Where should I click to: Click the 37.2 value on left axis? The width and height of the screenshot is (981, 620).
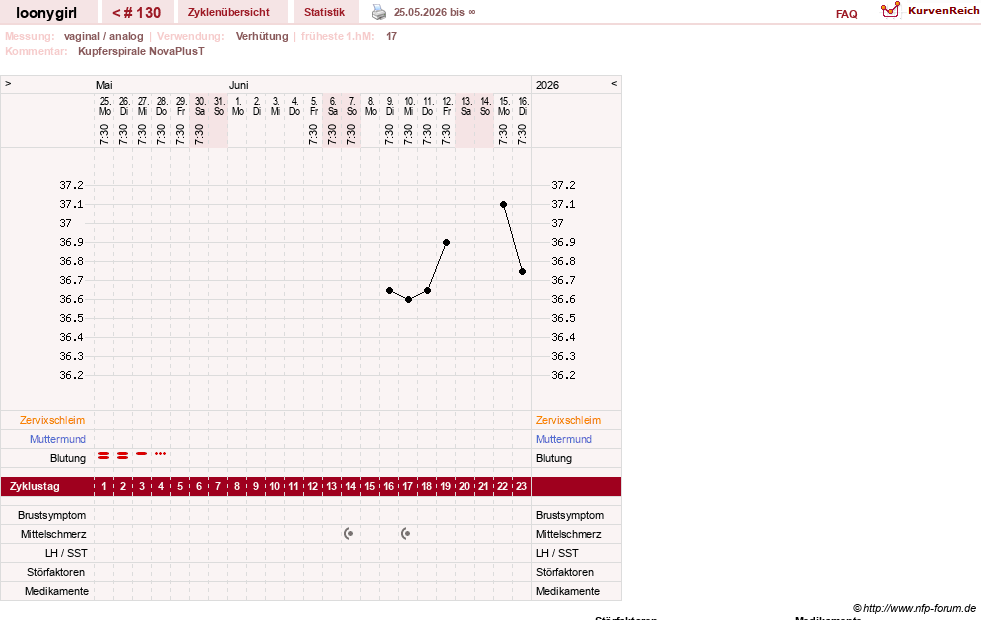point(71,185)
